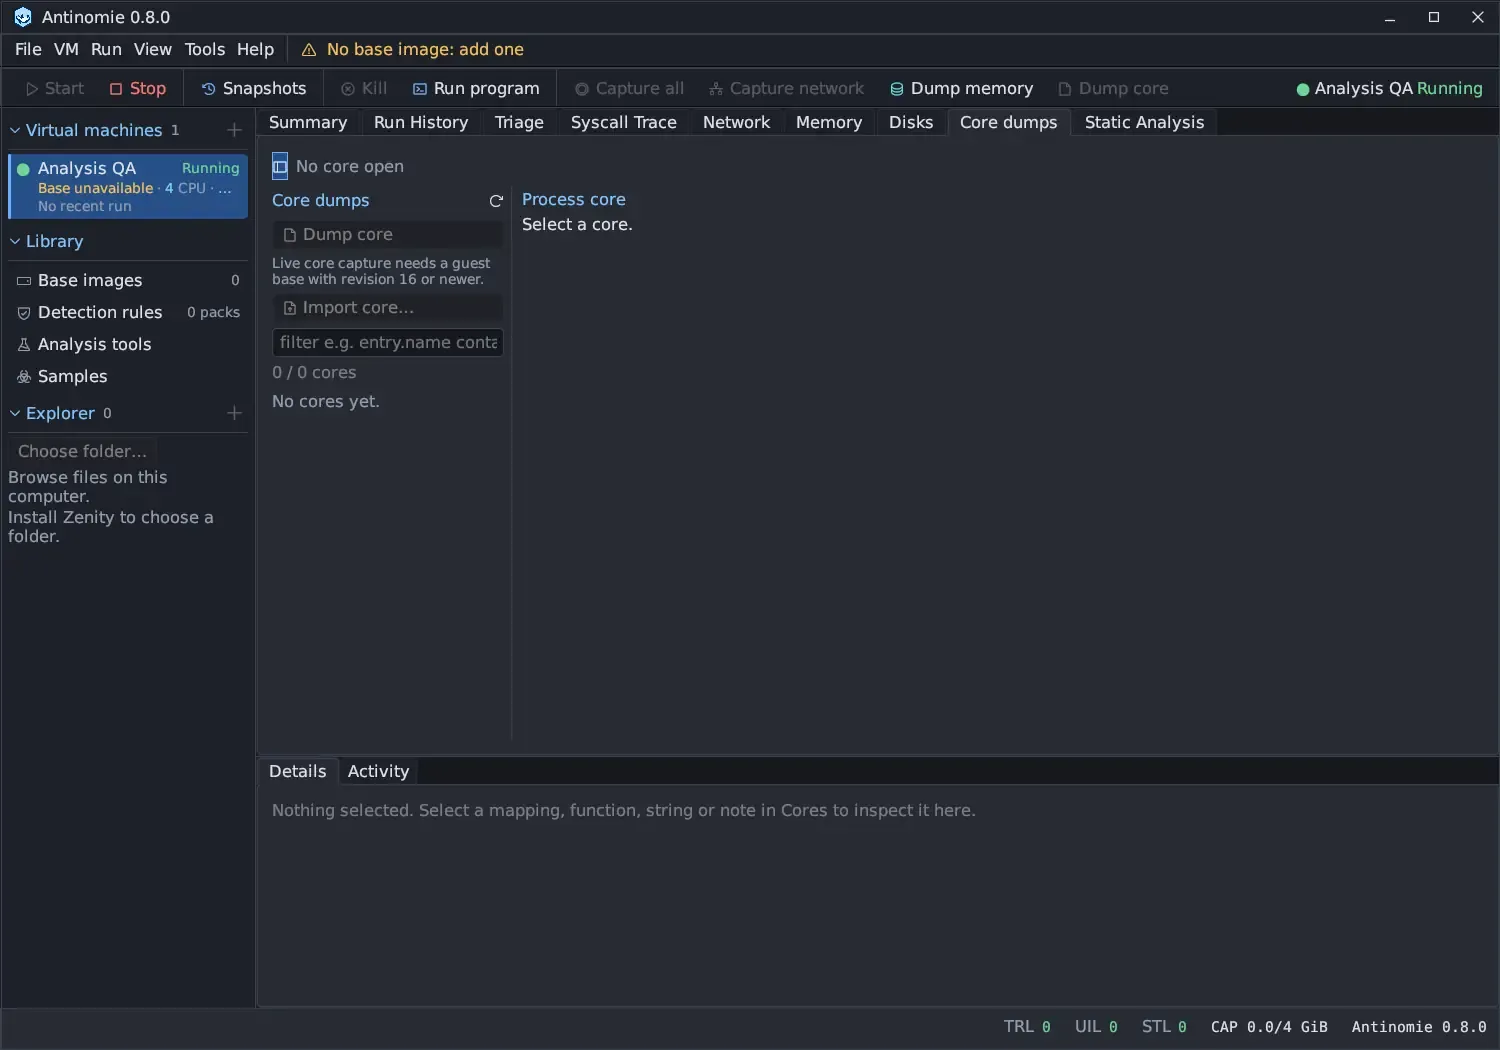
Task: Open the File menu
Action: (x=28, y=49)
